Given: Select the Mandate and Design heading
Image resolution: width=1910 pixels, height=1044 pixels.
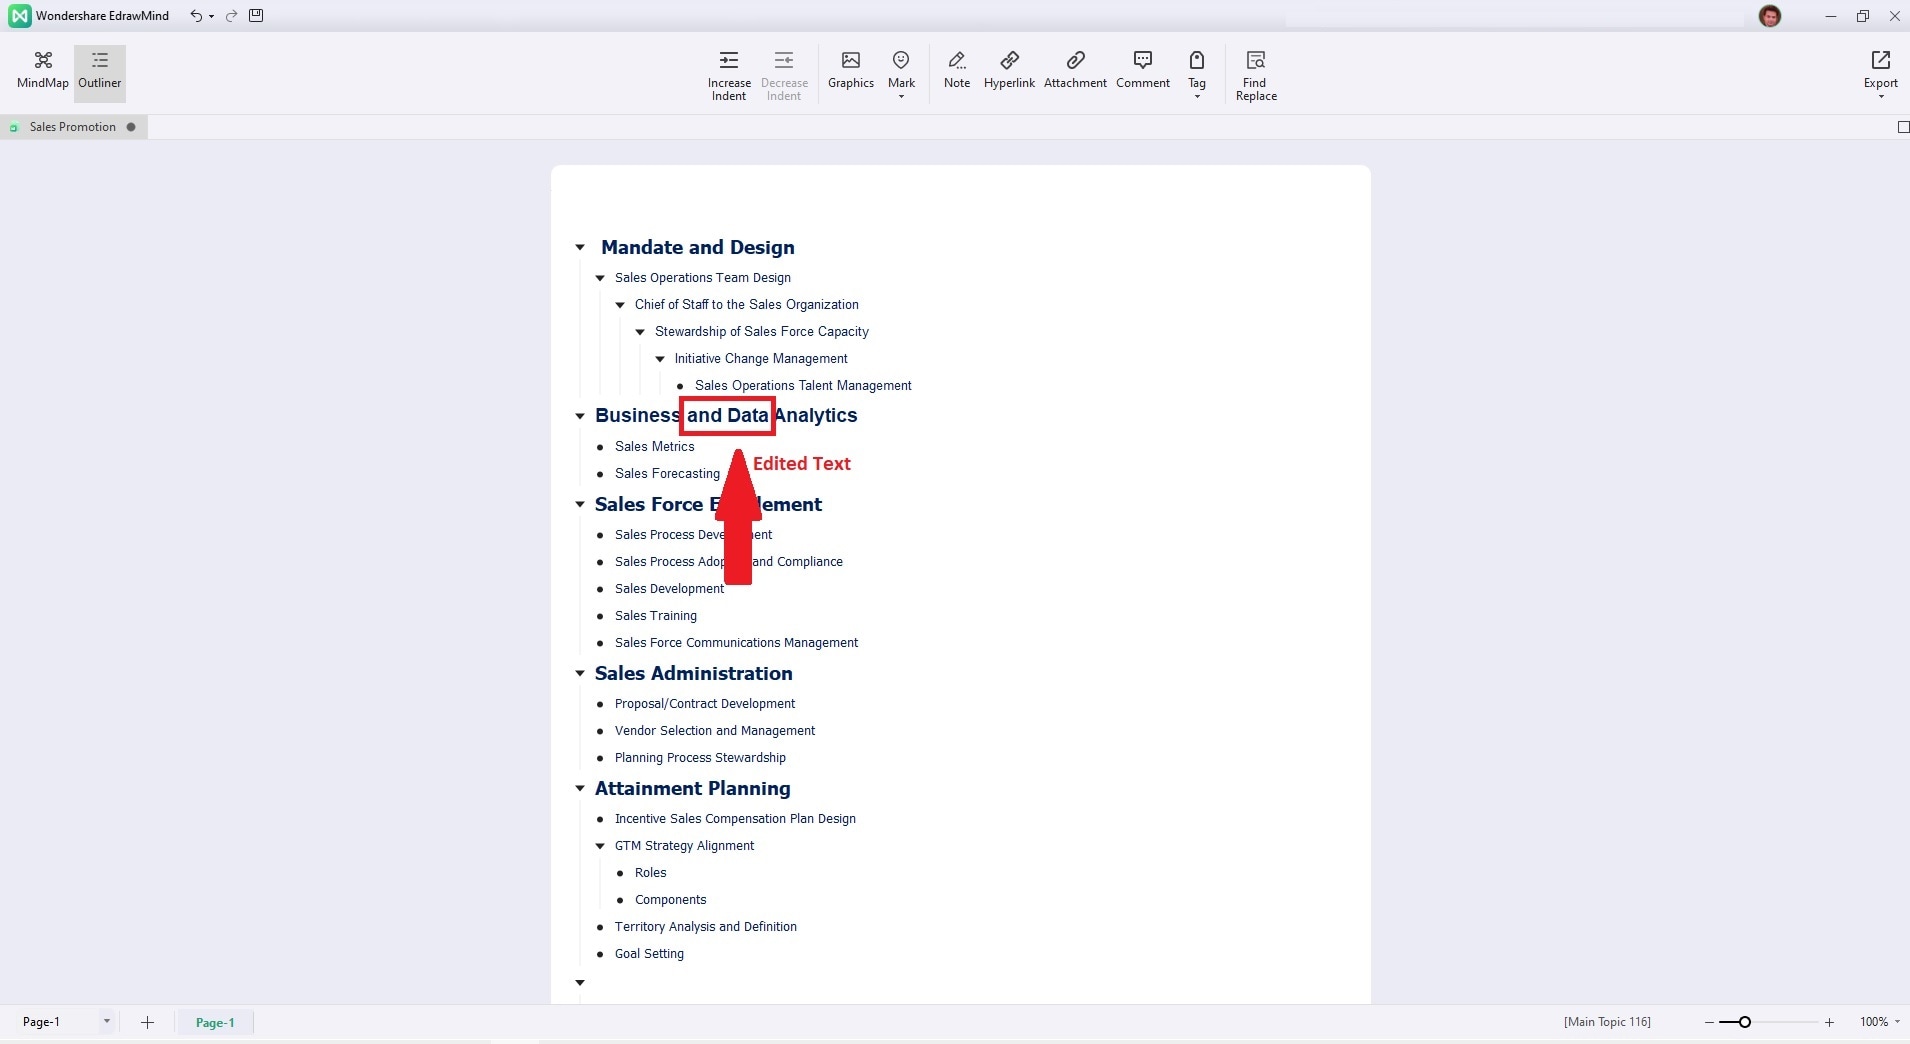Looking at the screenshot, I should 698,247.
